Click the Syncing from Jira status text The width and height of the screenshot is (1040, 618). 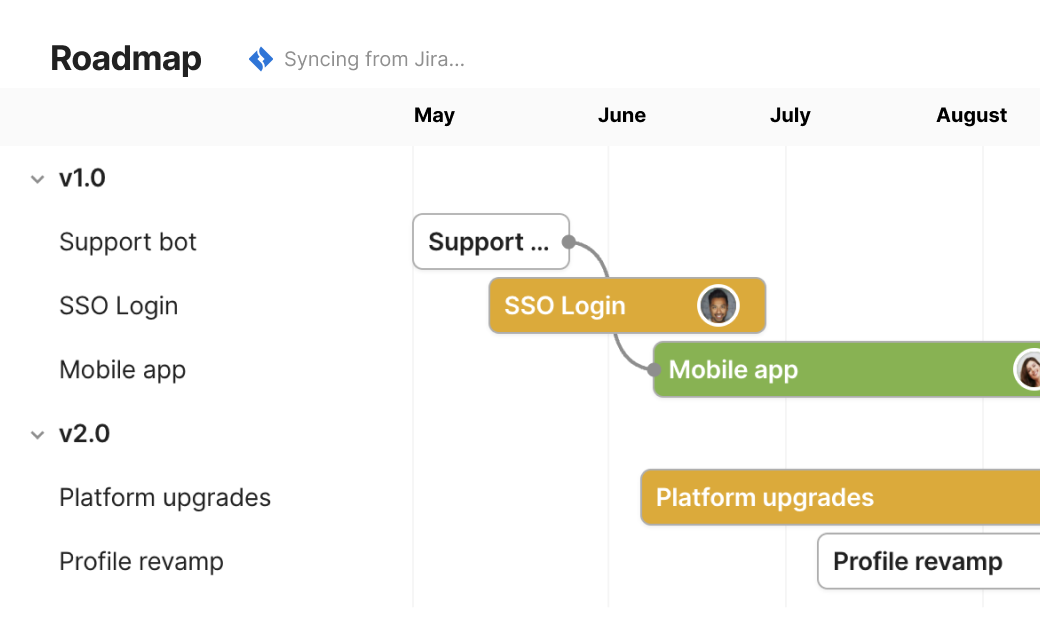pos(375,59)
